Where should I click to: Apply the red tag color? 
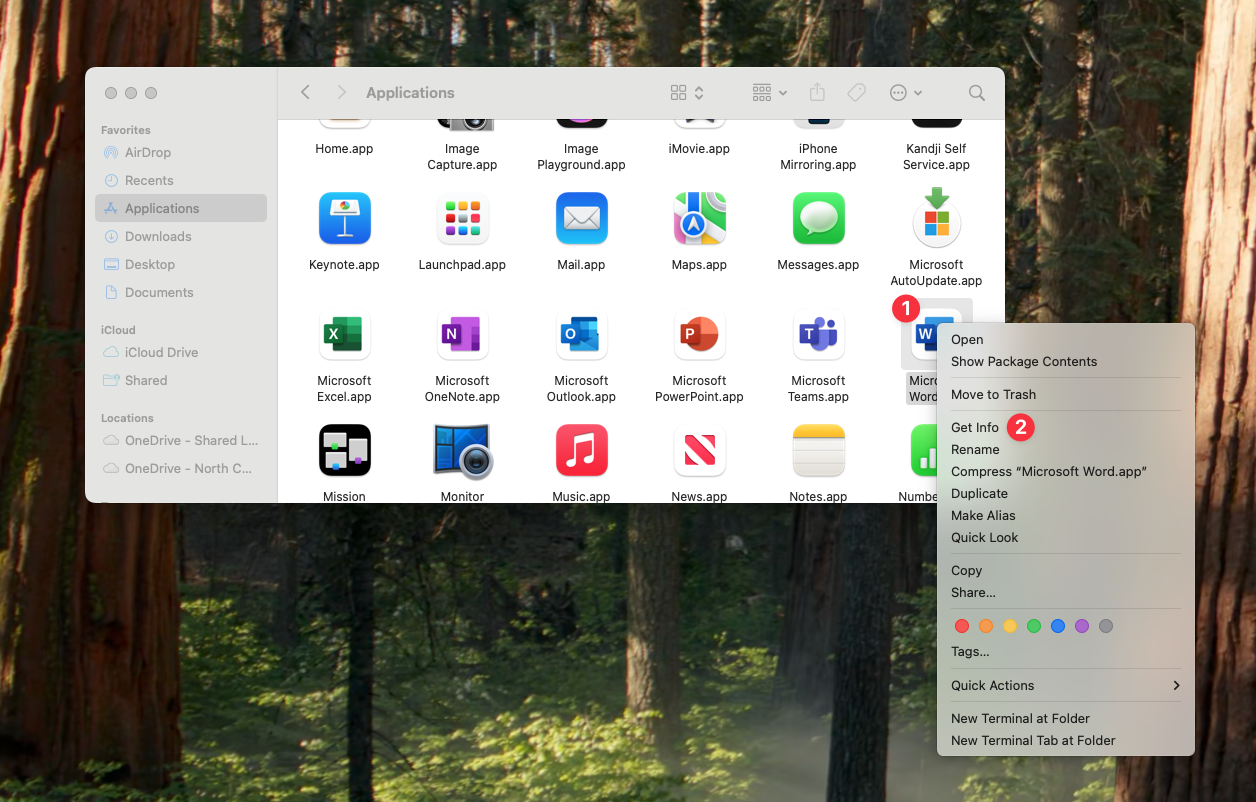962,626
